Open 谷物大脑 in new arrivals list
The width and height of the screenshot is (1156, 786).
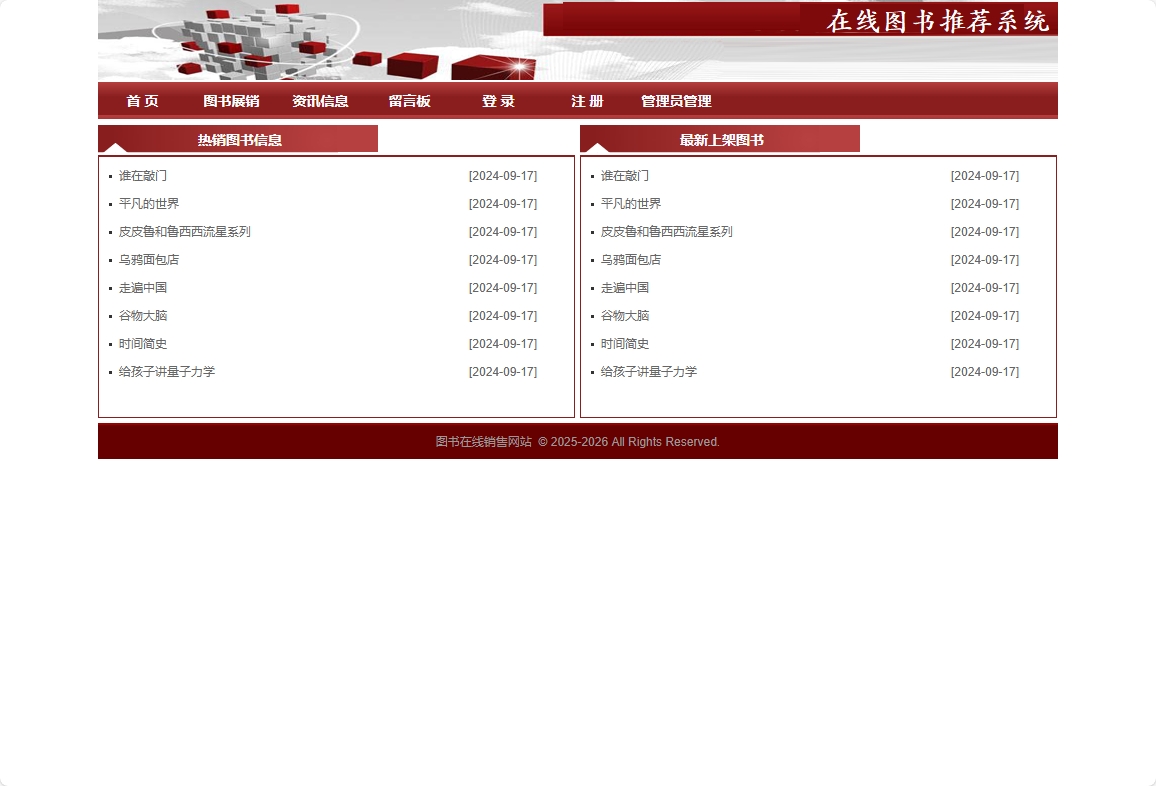(x=625, y=315)
